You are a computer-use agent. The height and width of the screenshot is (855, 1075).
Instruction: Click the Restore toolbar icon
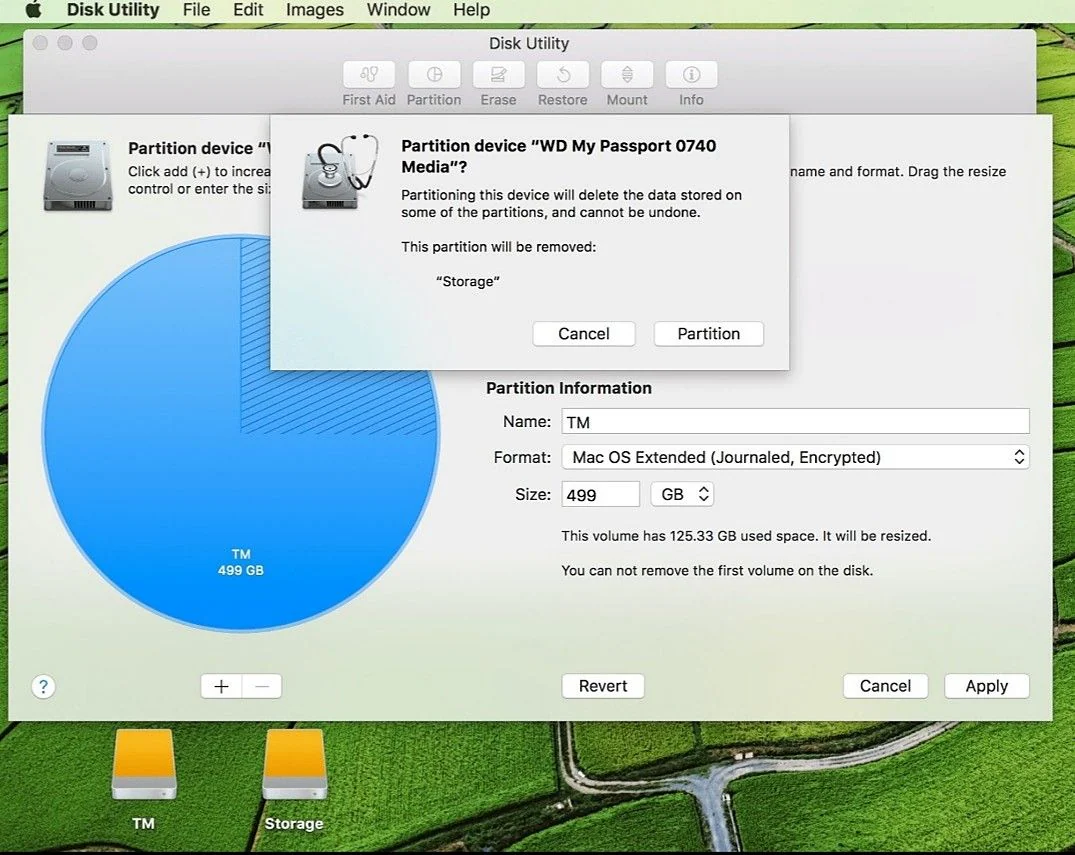pyautogui.click(x=563, y=74)
